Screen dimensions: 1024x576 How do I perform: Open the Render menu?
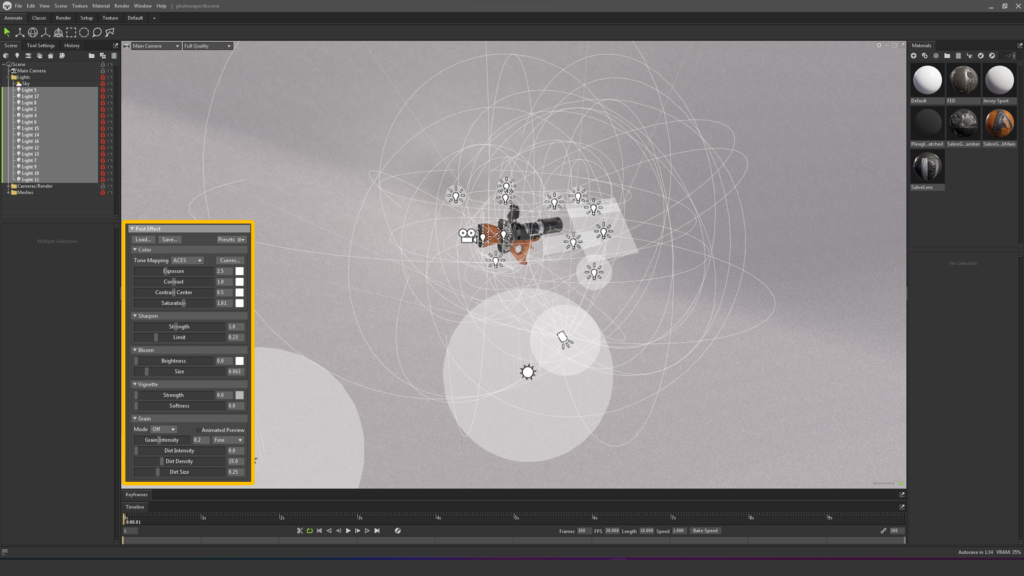[x=121, y=6]
